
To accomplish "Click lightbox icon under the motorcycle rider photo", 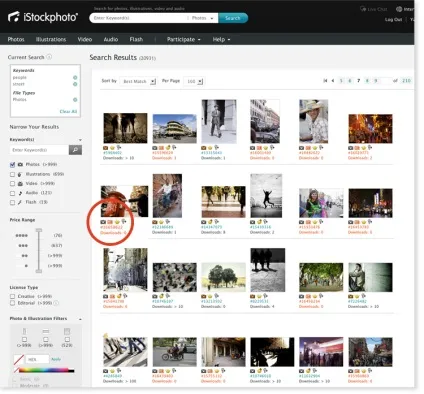I will click(174, 371).
